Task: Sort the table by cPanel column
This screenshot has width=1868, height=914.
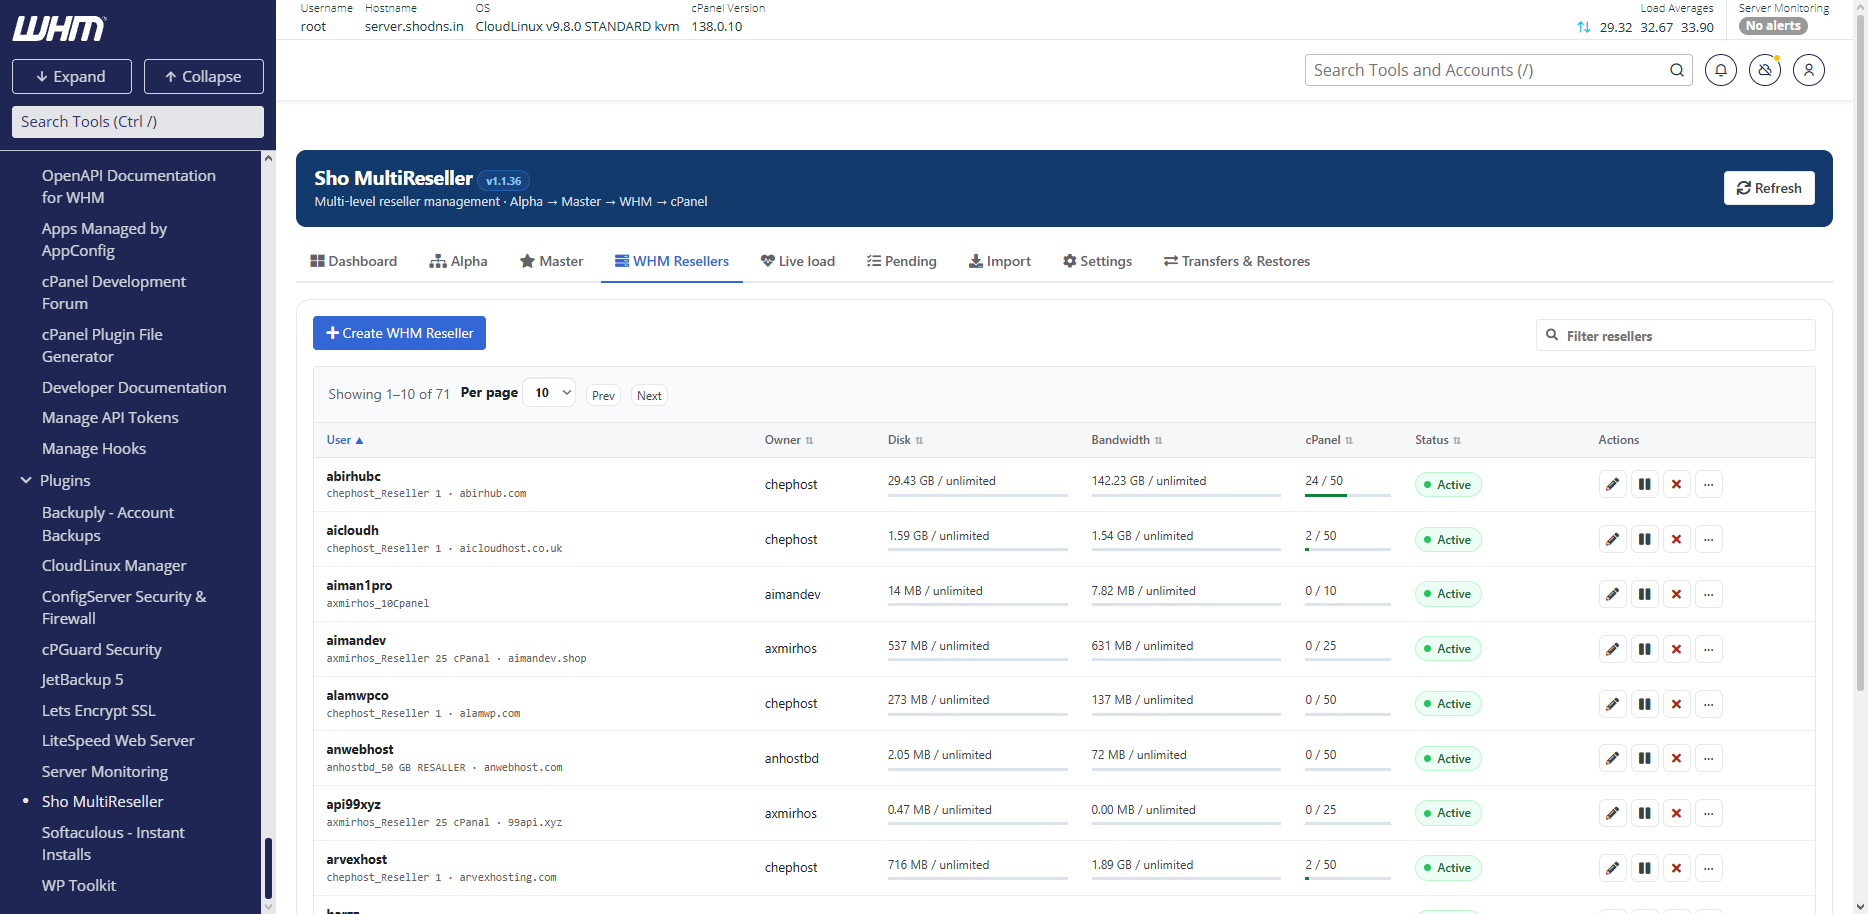Action: click(x=1329, y=440)
